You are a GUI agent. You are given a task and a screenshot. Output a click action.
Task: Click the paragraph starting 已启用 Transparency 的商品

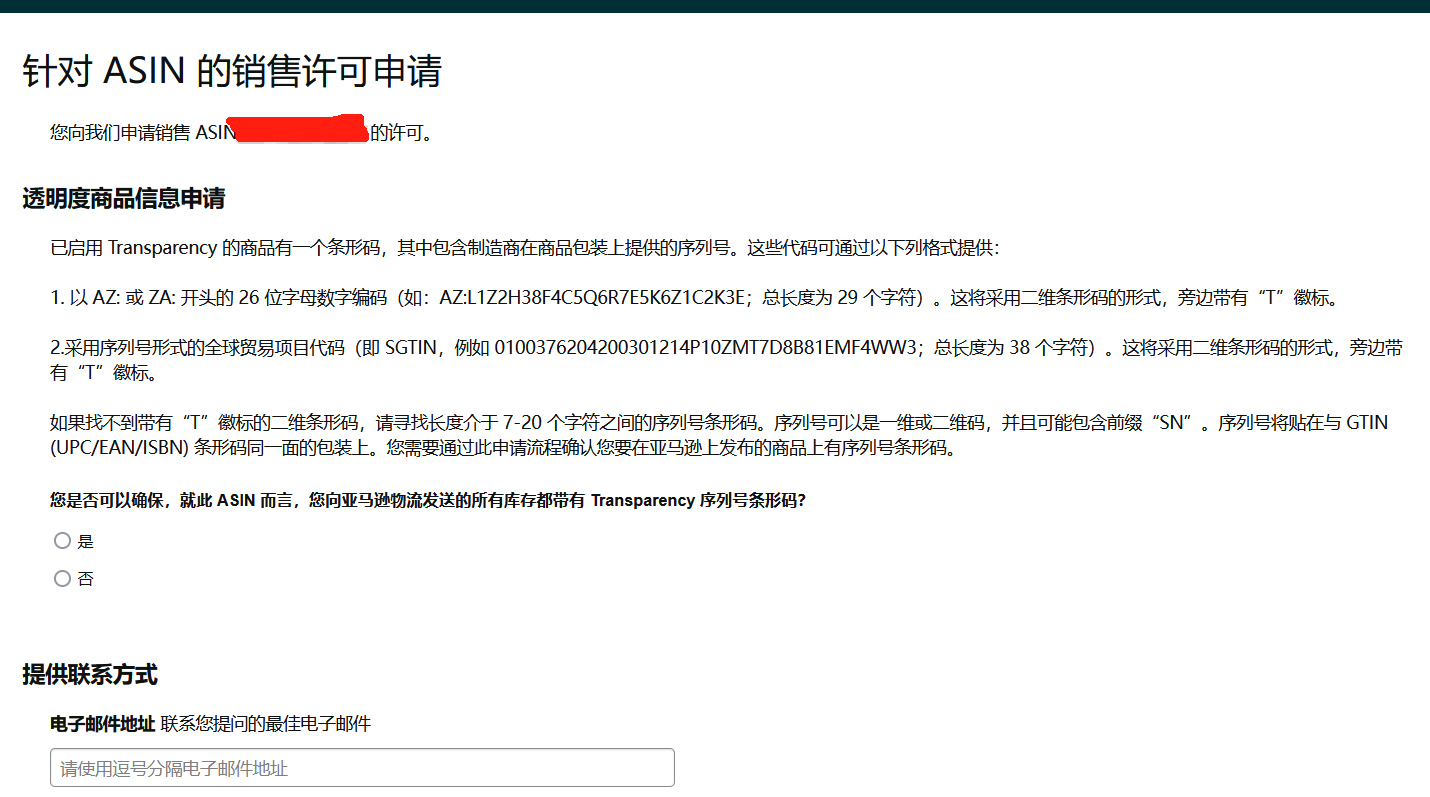point(524,248)
